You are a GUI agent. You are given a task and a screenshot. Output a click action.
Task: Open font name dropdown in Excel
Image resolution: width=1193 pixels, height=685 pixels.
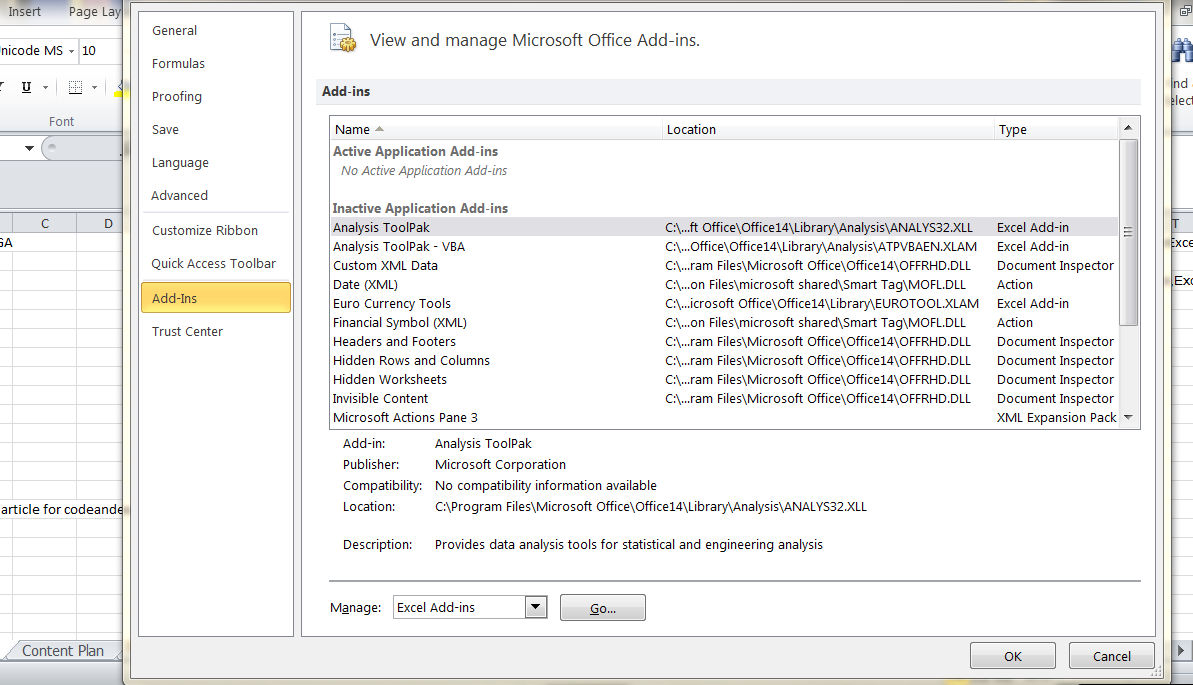(x=72, y=51)
